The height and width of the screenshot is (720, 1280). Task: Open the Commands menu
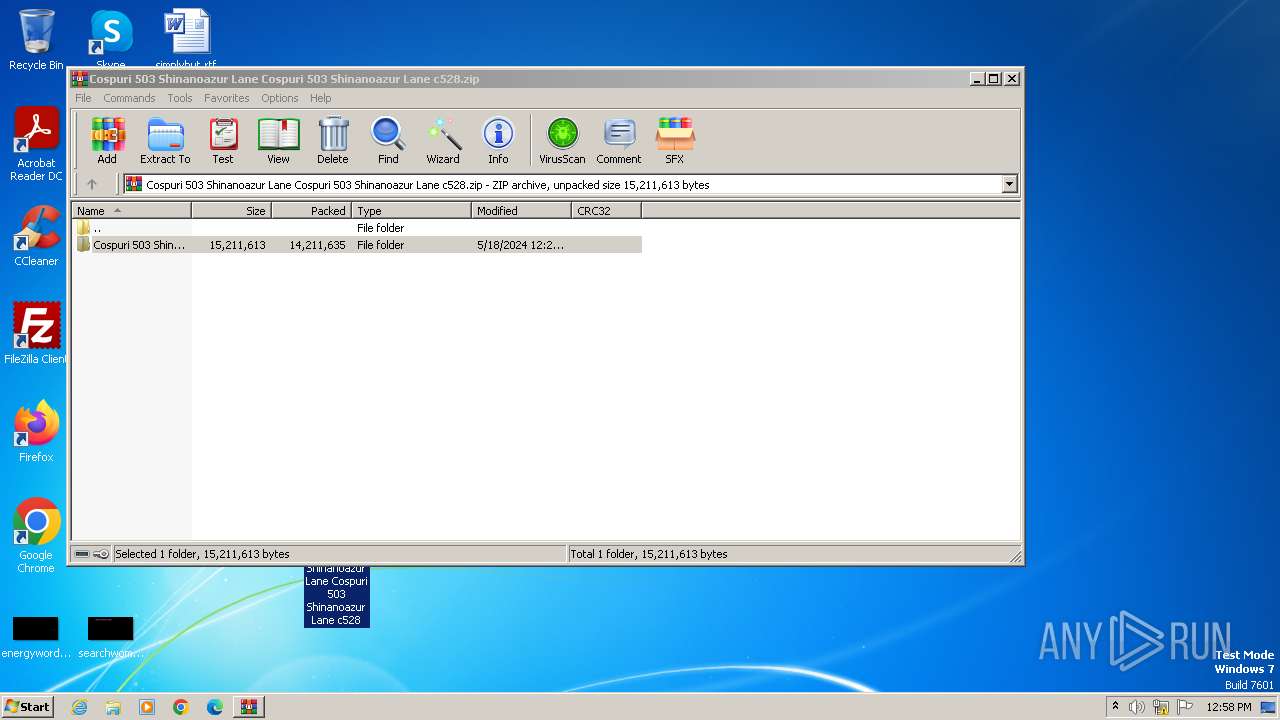point(129,98)
